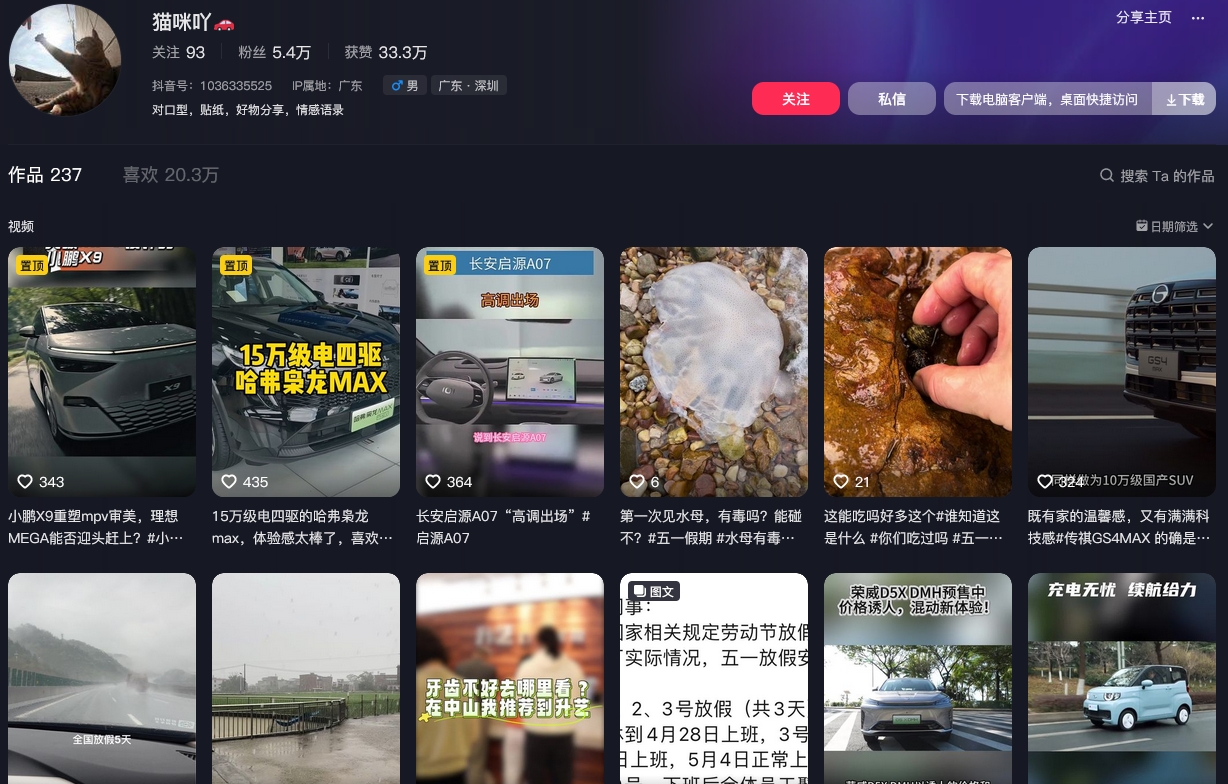Screen dimensions: 1228x784
Task: Click pinned badge on 哈弗枭龙MAX video
Action: pos(236,265)
